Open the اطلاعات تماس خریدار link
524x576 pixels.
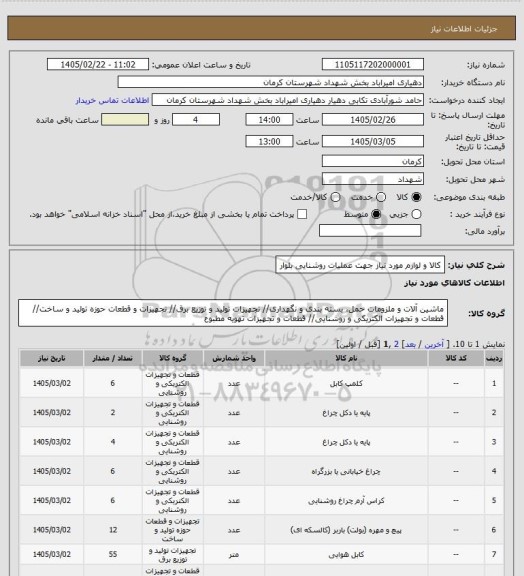112,100
